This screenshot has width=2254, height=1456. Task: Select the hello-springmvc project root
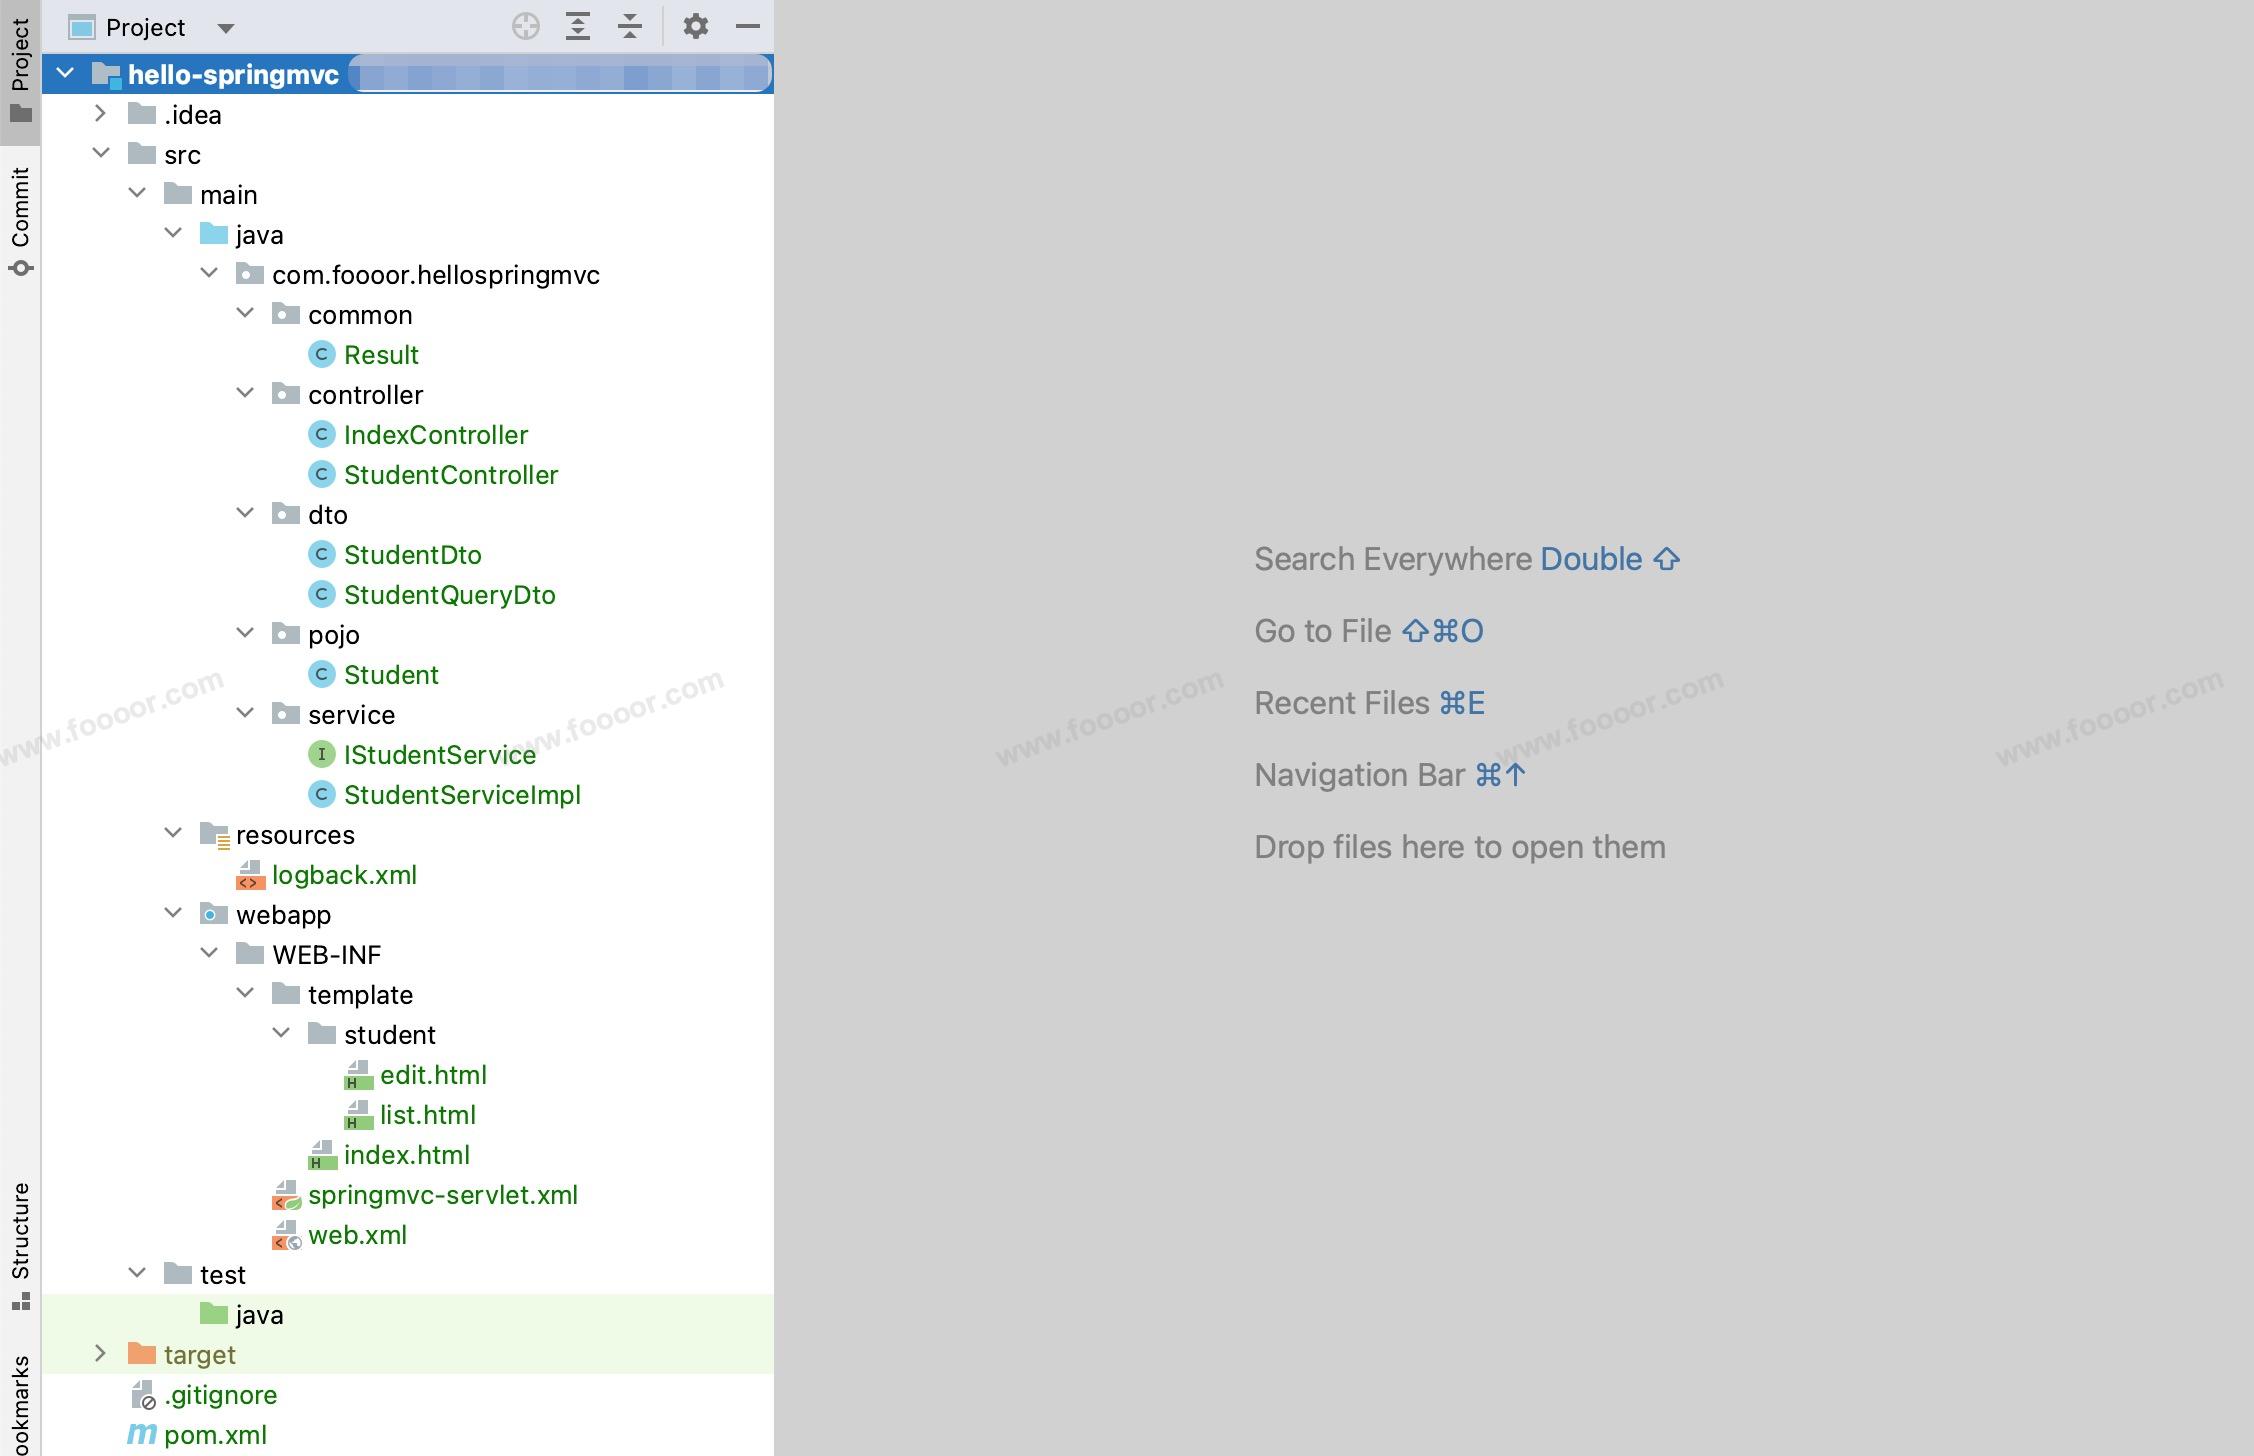[x=233, y=75]
